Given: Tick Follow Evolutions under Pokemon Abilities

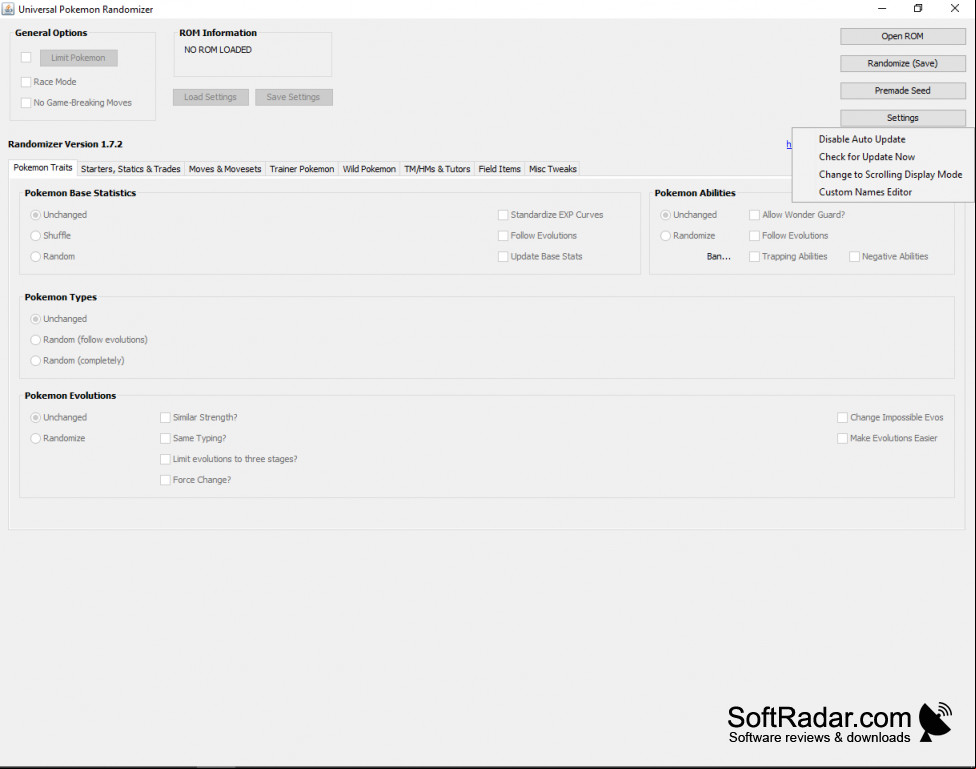Looking at the screenshot, I should pos(754,235).
